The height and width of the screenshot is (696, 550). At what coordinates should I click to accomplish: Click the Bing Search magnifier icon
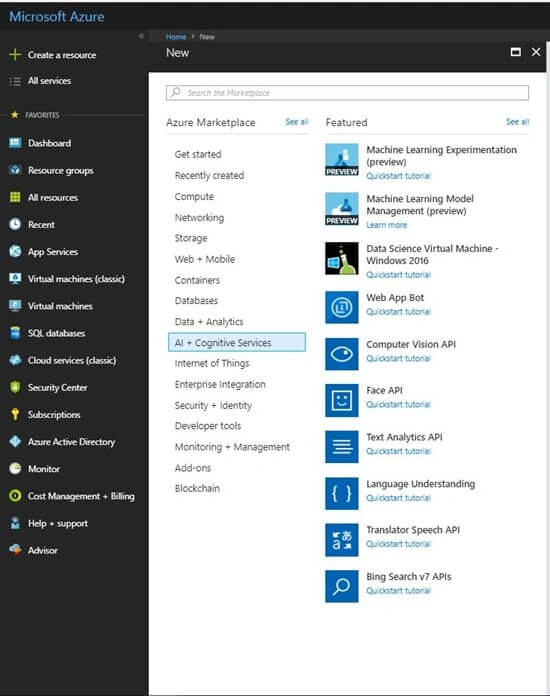pyautogui.click(x=341, y=586)
